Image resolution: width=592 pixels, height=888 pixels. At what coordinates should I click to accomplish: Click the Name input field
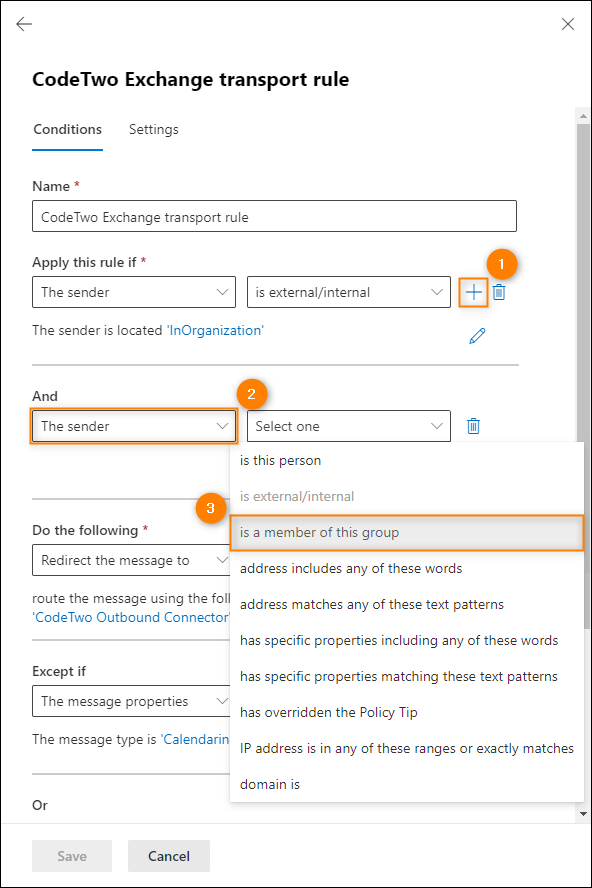[x=274, y=216]
